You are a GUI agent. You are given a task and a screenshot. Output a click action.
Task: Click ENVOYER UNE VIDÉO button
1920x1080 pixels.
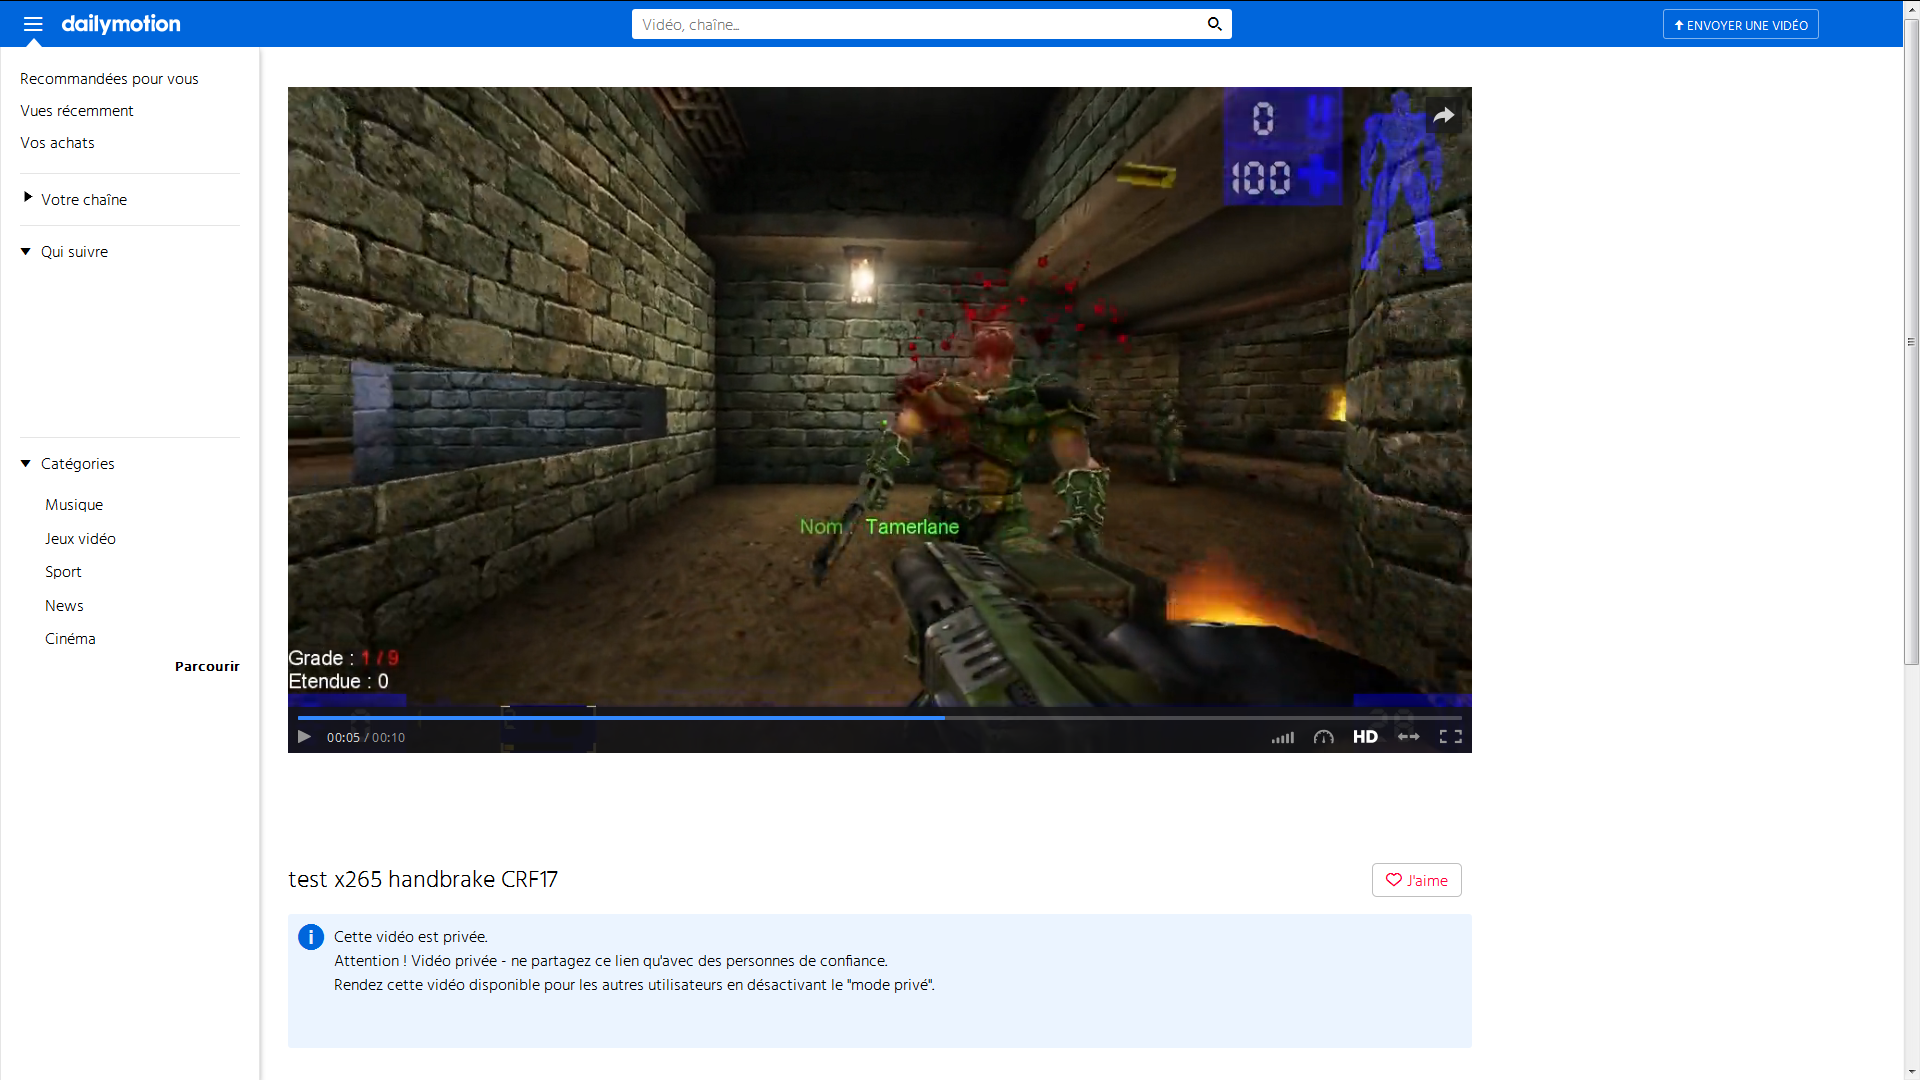1741,24
